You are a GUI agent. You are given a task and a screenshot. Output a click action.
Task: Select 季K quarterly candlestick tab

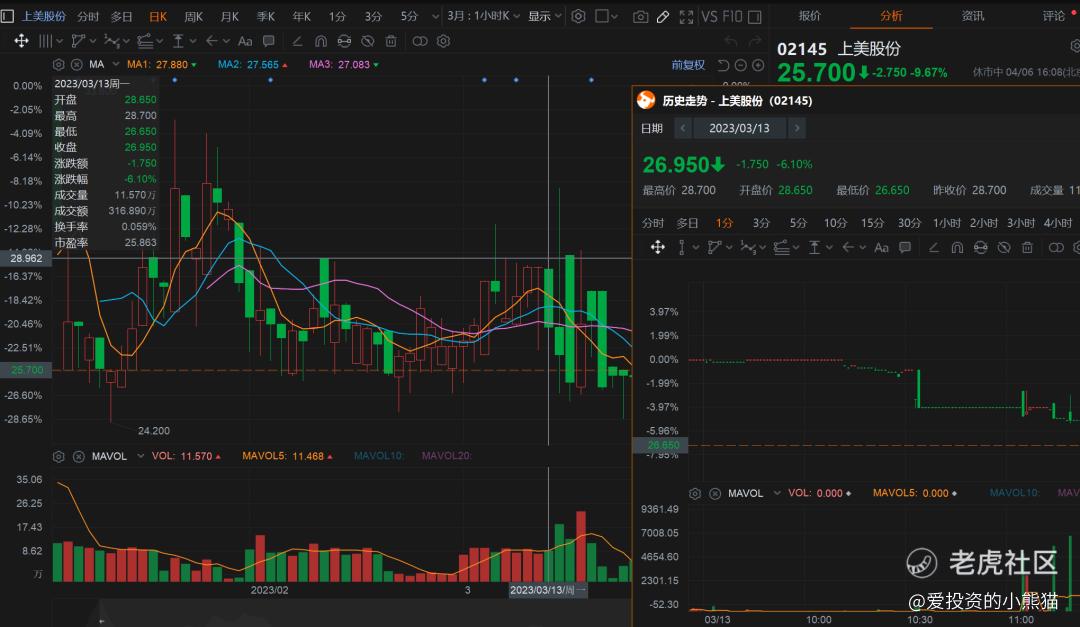coord(266,16)
